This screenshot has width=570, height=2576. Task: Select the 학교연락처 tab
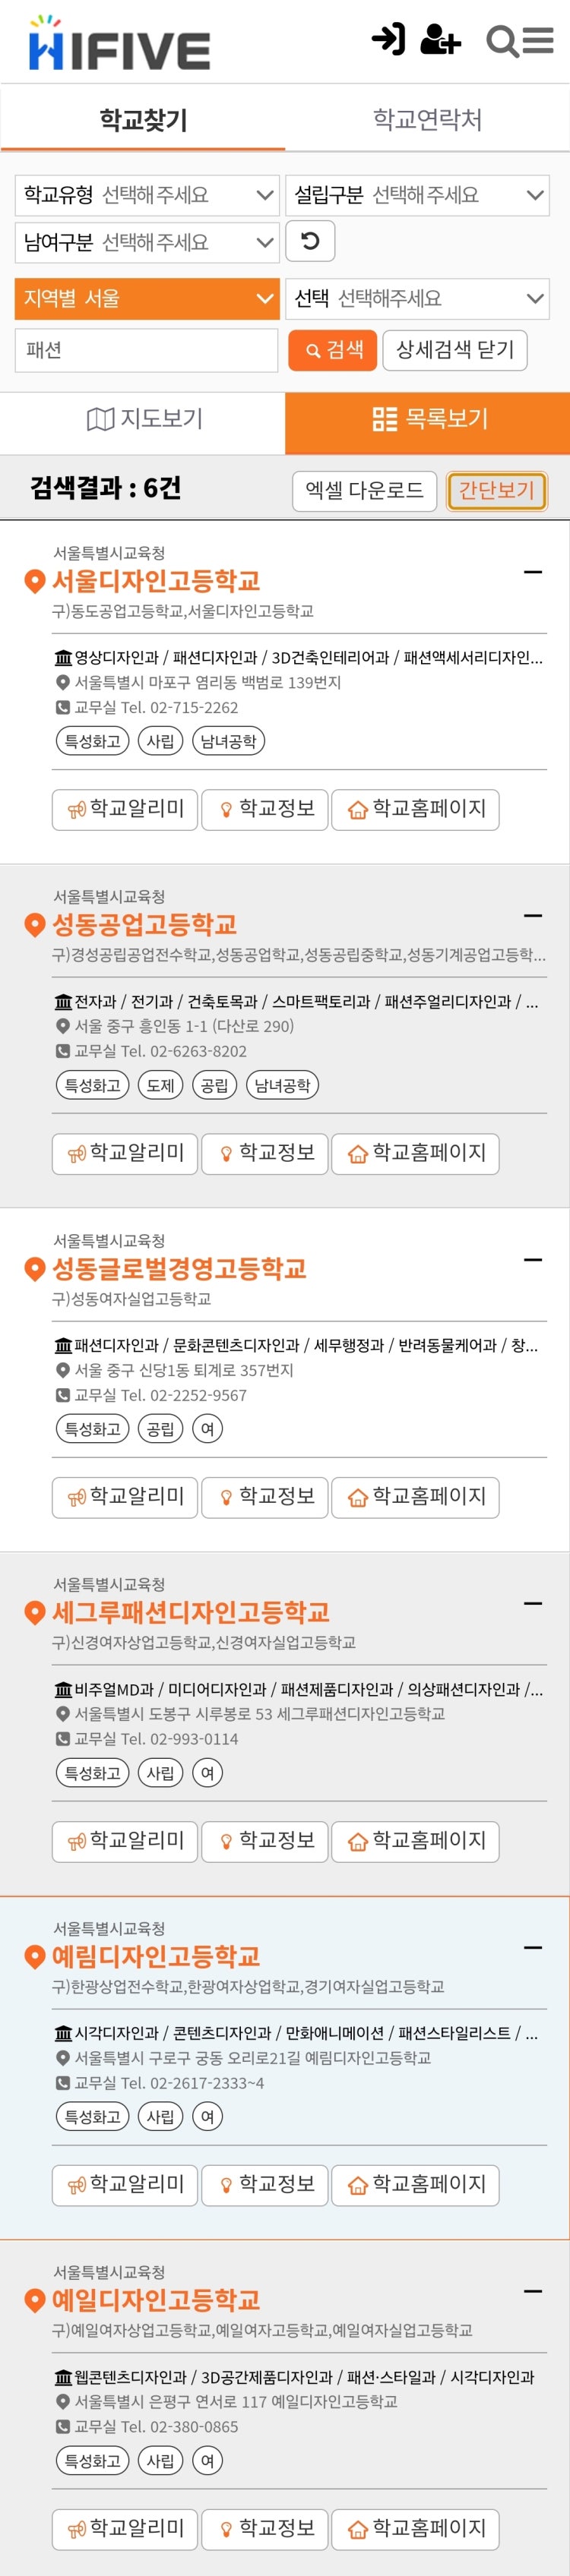pos(427,120)
